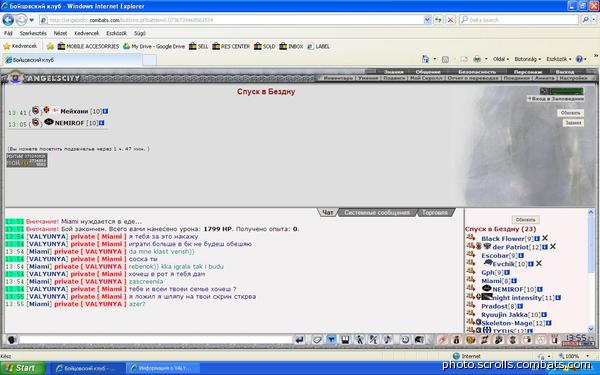Click private-message arrow icon for Escobar
Image resolution: width=600 pixels, height=375 pixels.
point(471,254)
